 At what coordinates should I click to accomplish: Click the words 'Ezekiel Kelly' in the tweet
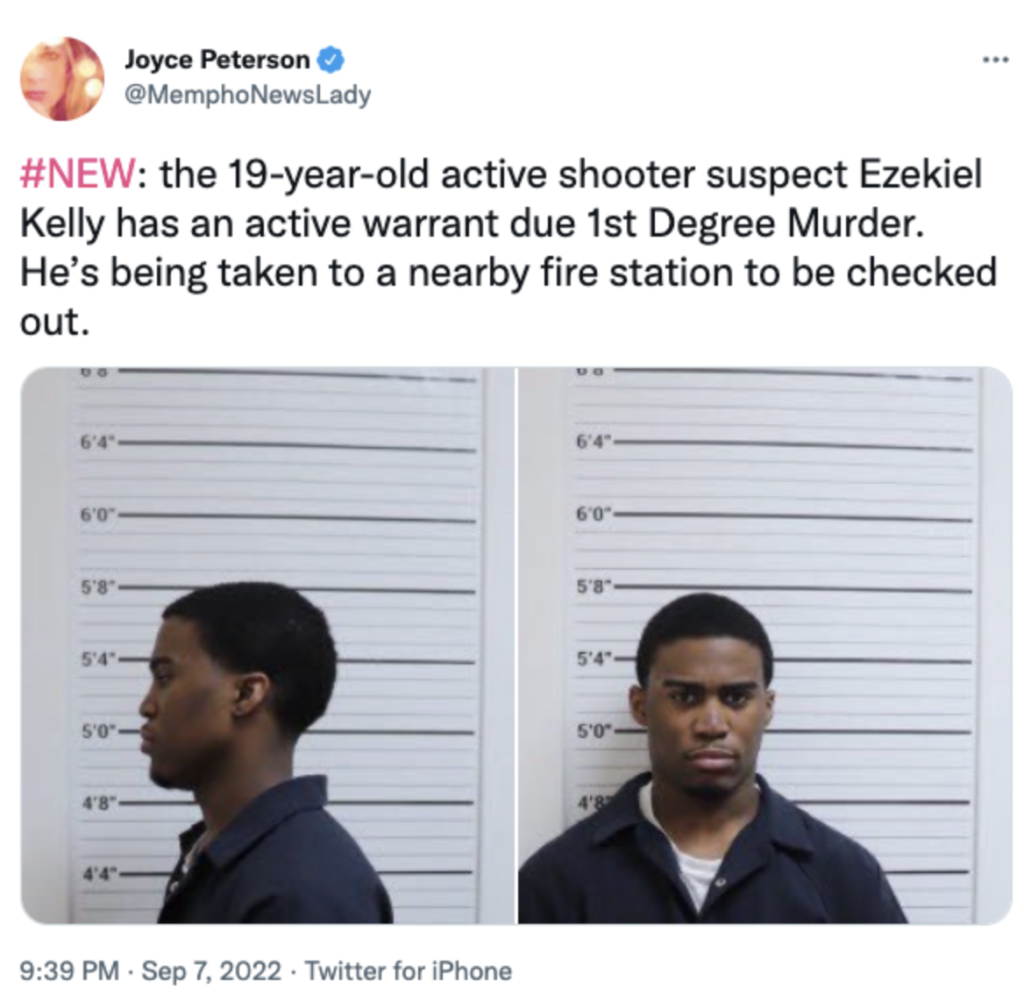[502, 199]
